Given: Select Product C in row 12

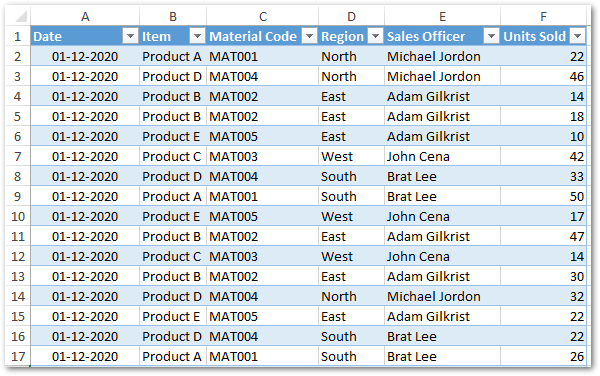Looking at the screenshot, I should [x=173, y=256].
